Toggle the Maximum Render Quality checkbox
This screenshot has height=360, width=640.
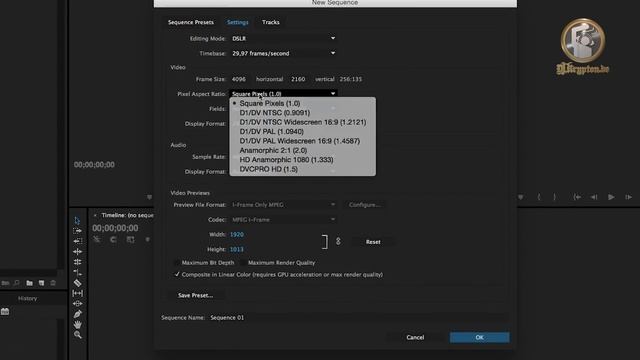(x=243, y=263)
